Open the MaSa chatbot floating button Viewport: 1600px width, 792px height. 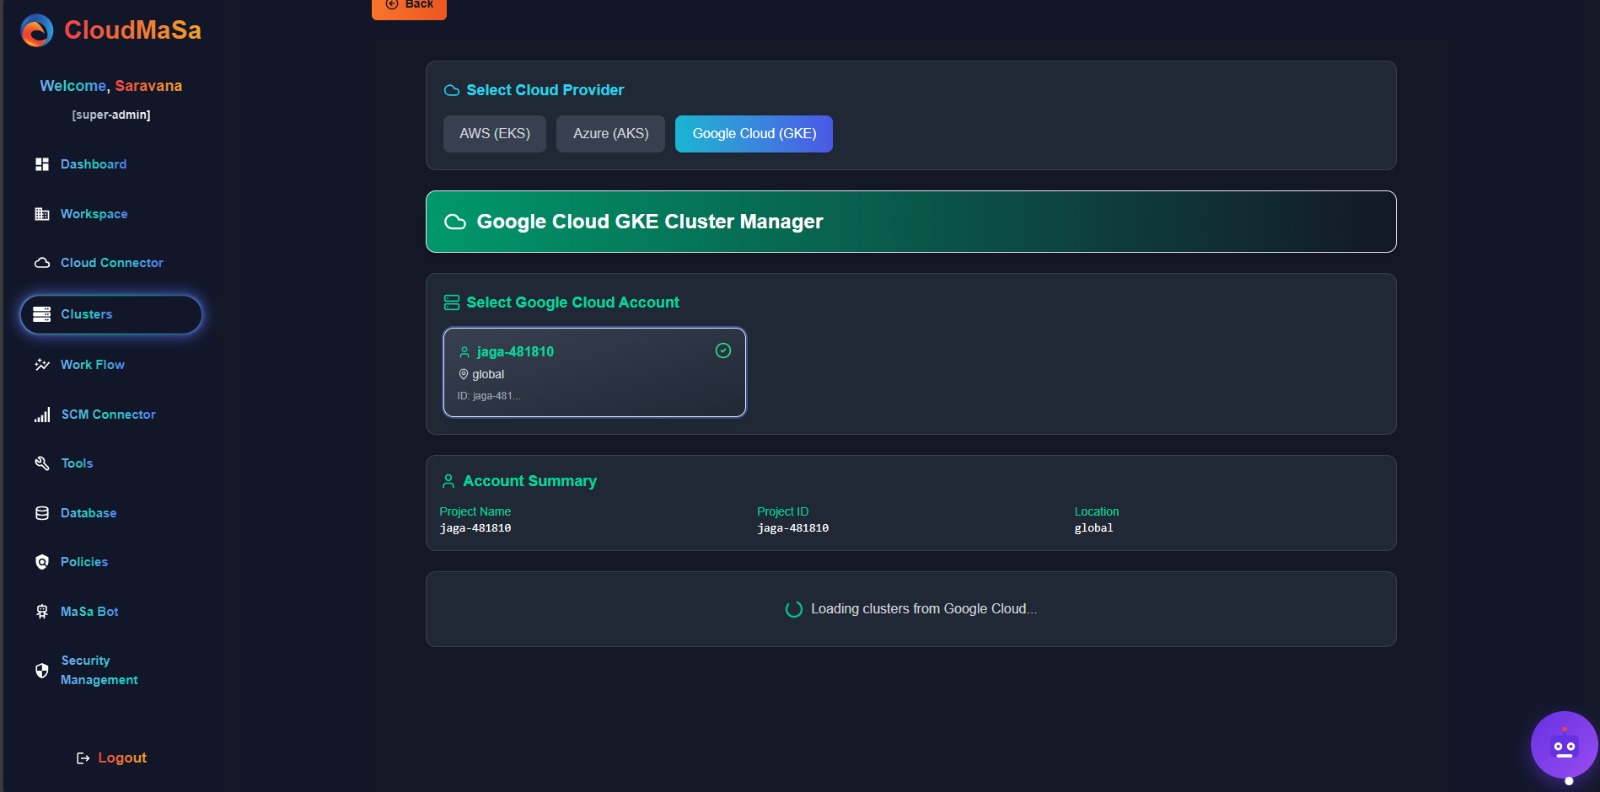tap(1563, 745)
